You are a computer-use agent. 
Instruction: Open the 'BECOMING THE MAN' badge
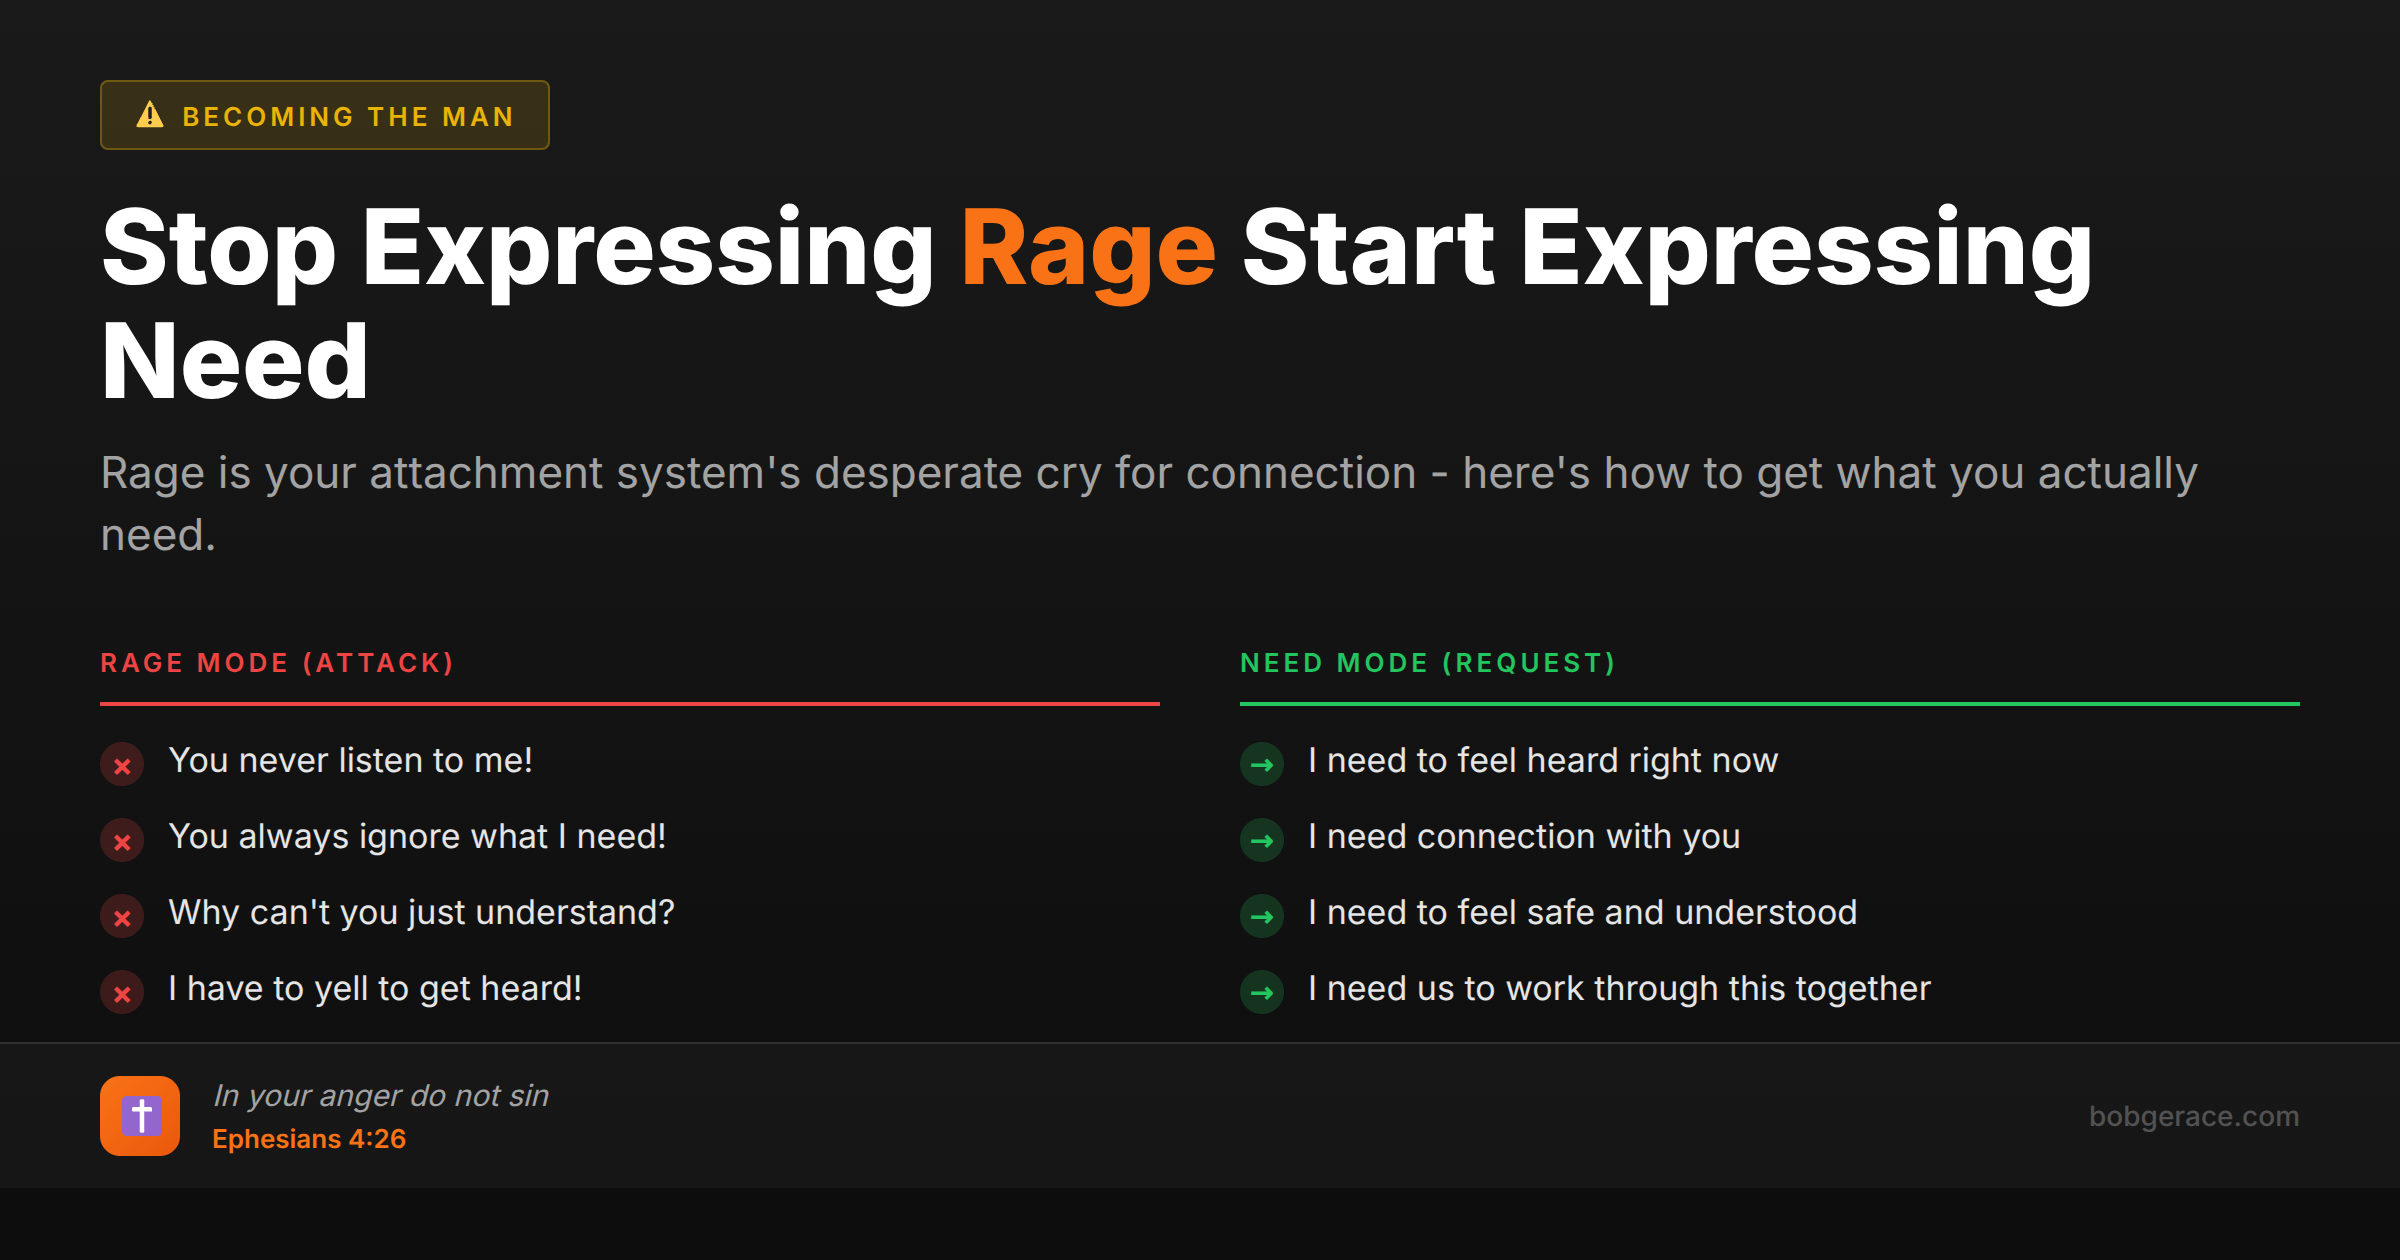click(324, 115)
